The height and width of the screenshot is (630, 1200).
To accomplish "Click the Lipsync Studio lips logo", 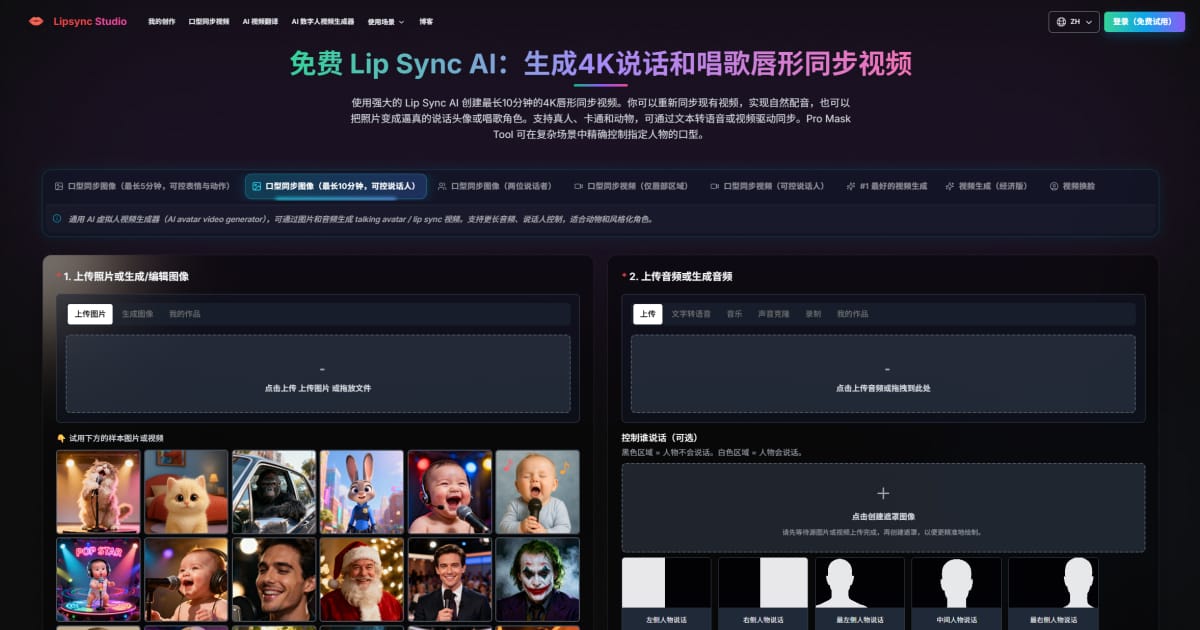I will click(x=36, y=21).
